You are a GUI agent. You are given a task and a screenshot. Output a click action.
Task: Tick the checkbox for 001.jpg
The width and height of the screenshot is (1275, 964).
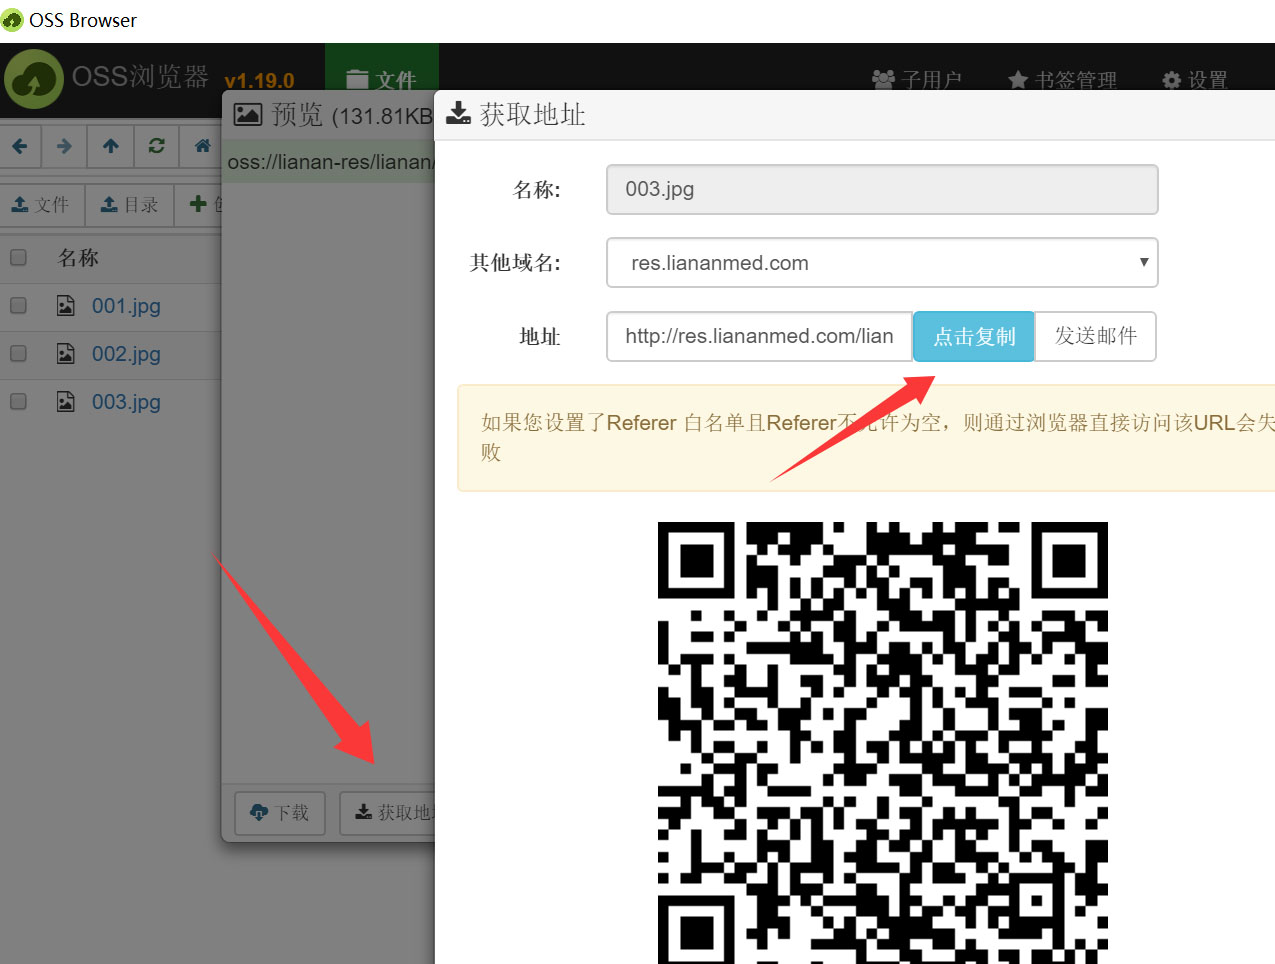point(18,306)
